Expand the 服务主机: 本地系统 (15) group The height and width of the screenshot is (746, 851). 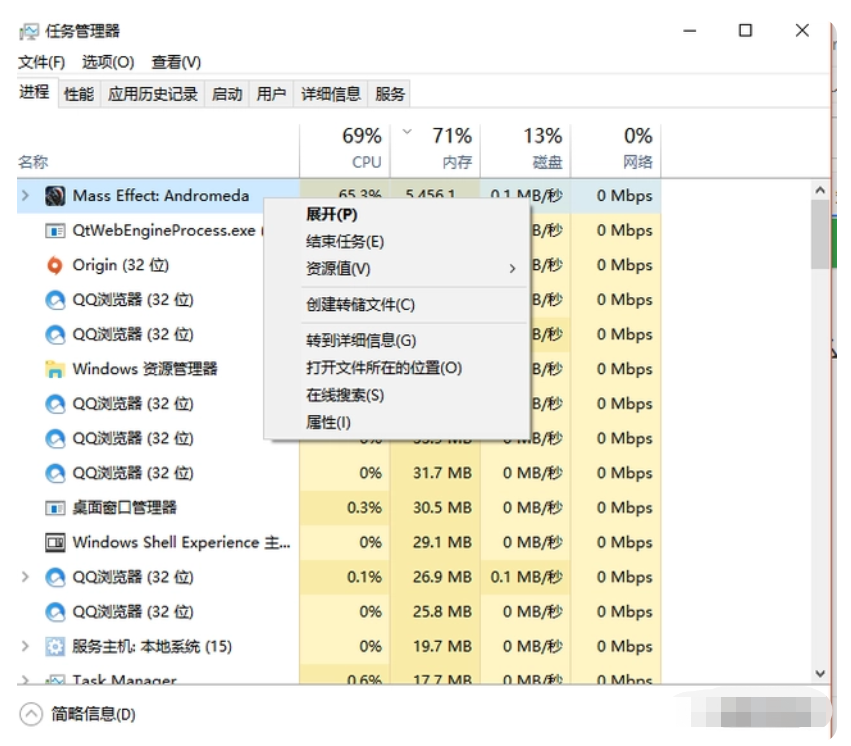point(26,646)
